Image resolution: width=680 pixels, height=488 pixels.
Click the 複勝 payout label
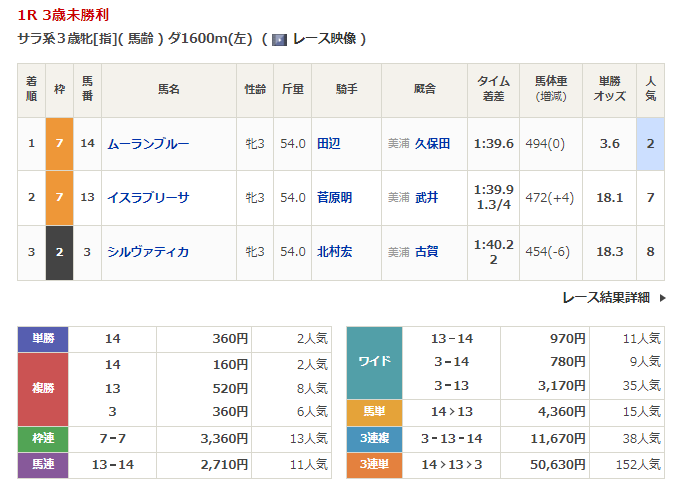(42, 389)
